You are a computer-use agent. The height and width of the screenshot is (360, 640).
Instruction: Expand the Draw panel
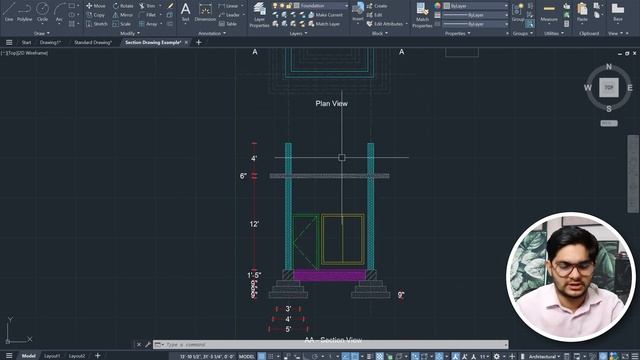42,33
